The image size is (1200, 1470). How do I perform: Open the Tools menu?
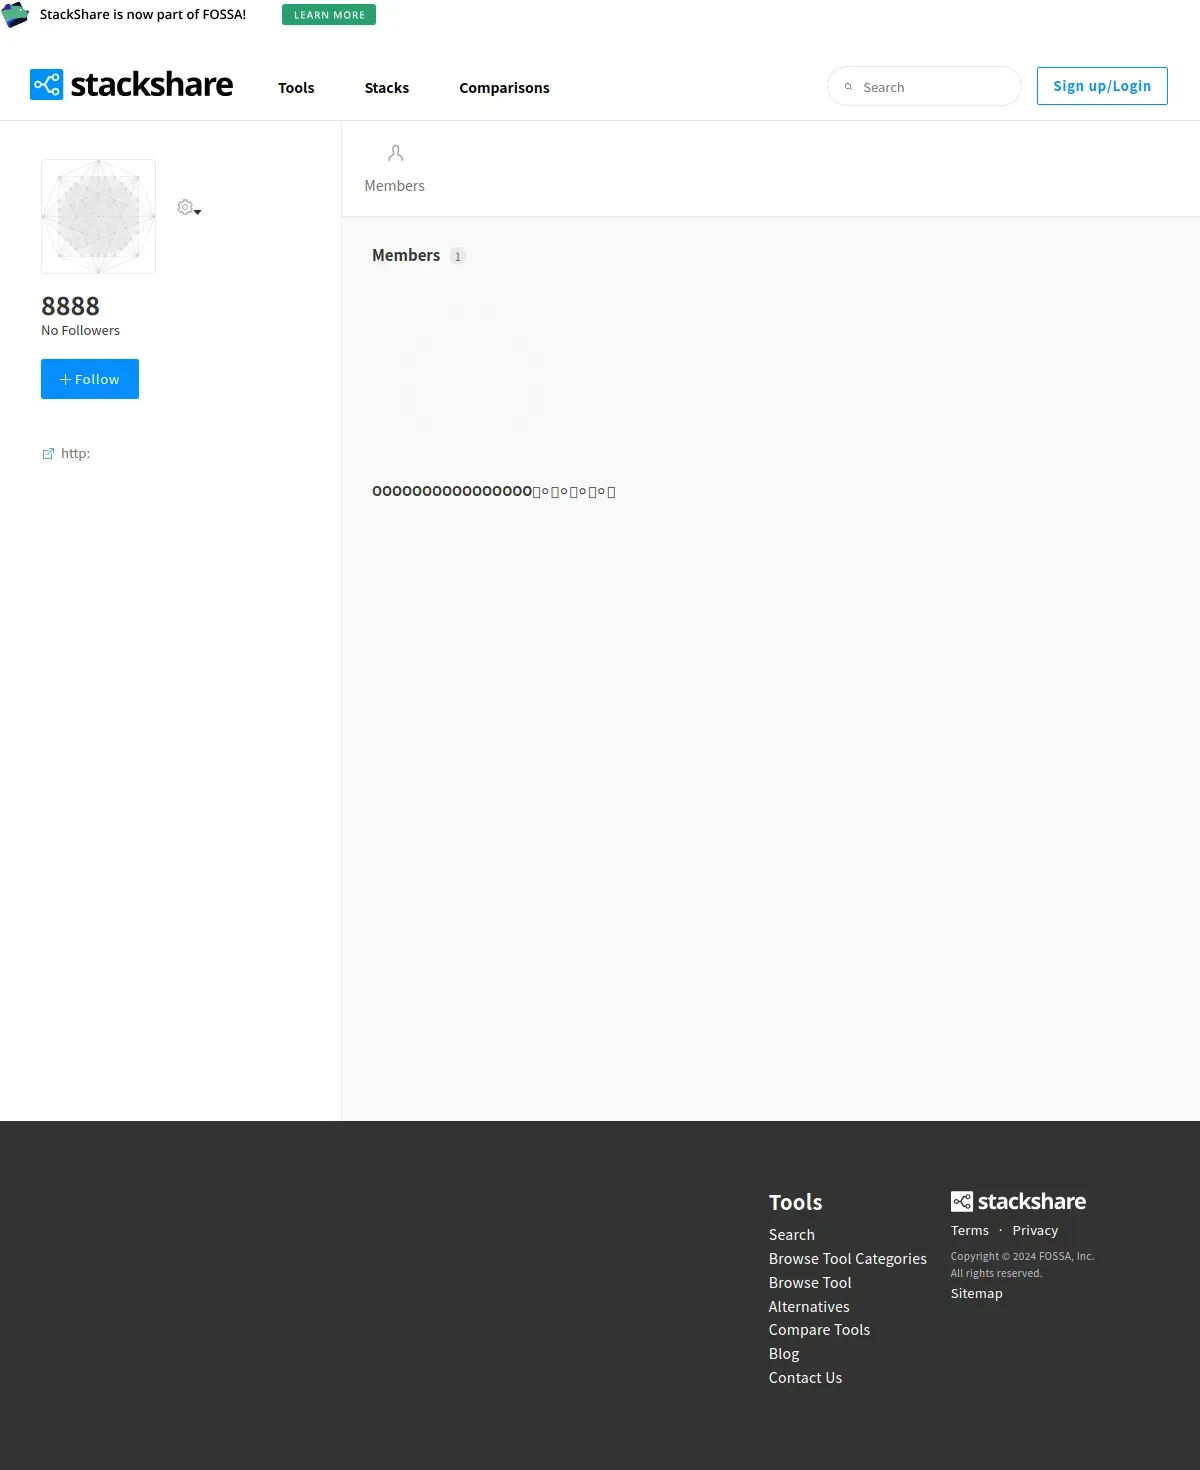(x=296, y=88)
